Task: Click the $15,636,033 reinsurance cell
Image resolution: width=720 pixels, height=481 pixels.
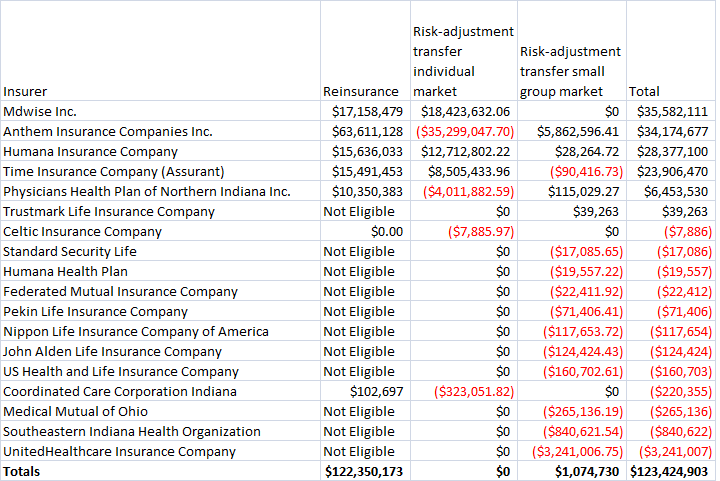Action: 365,151
